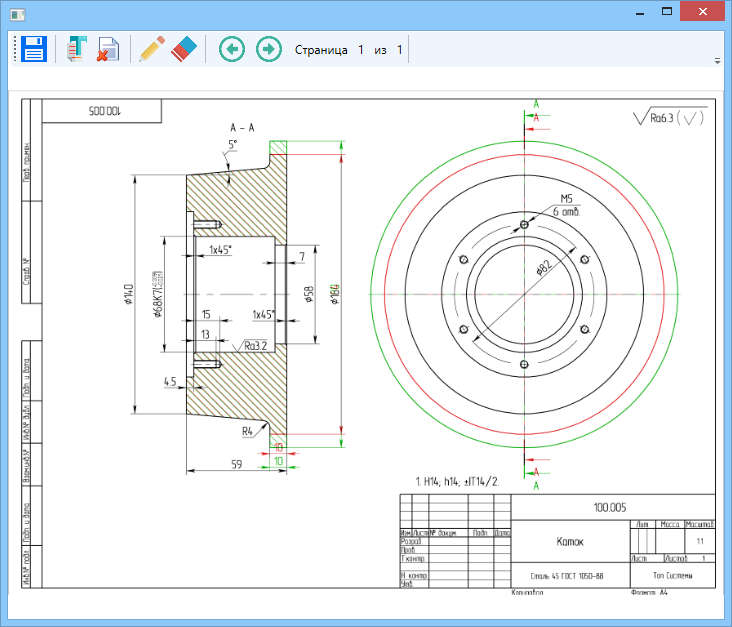This screenshot has height=627, width=732.
Task: Click the blue floppy disk save icon
Action: click(34, 49)
